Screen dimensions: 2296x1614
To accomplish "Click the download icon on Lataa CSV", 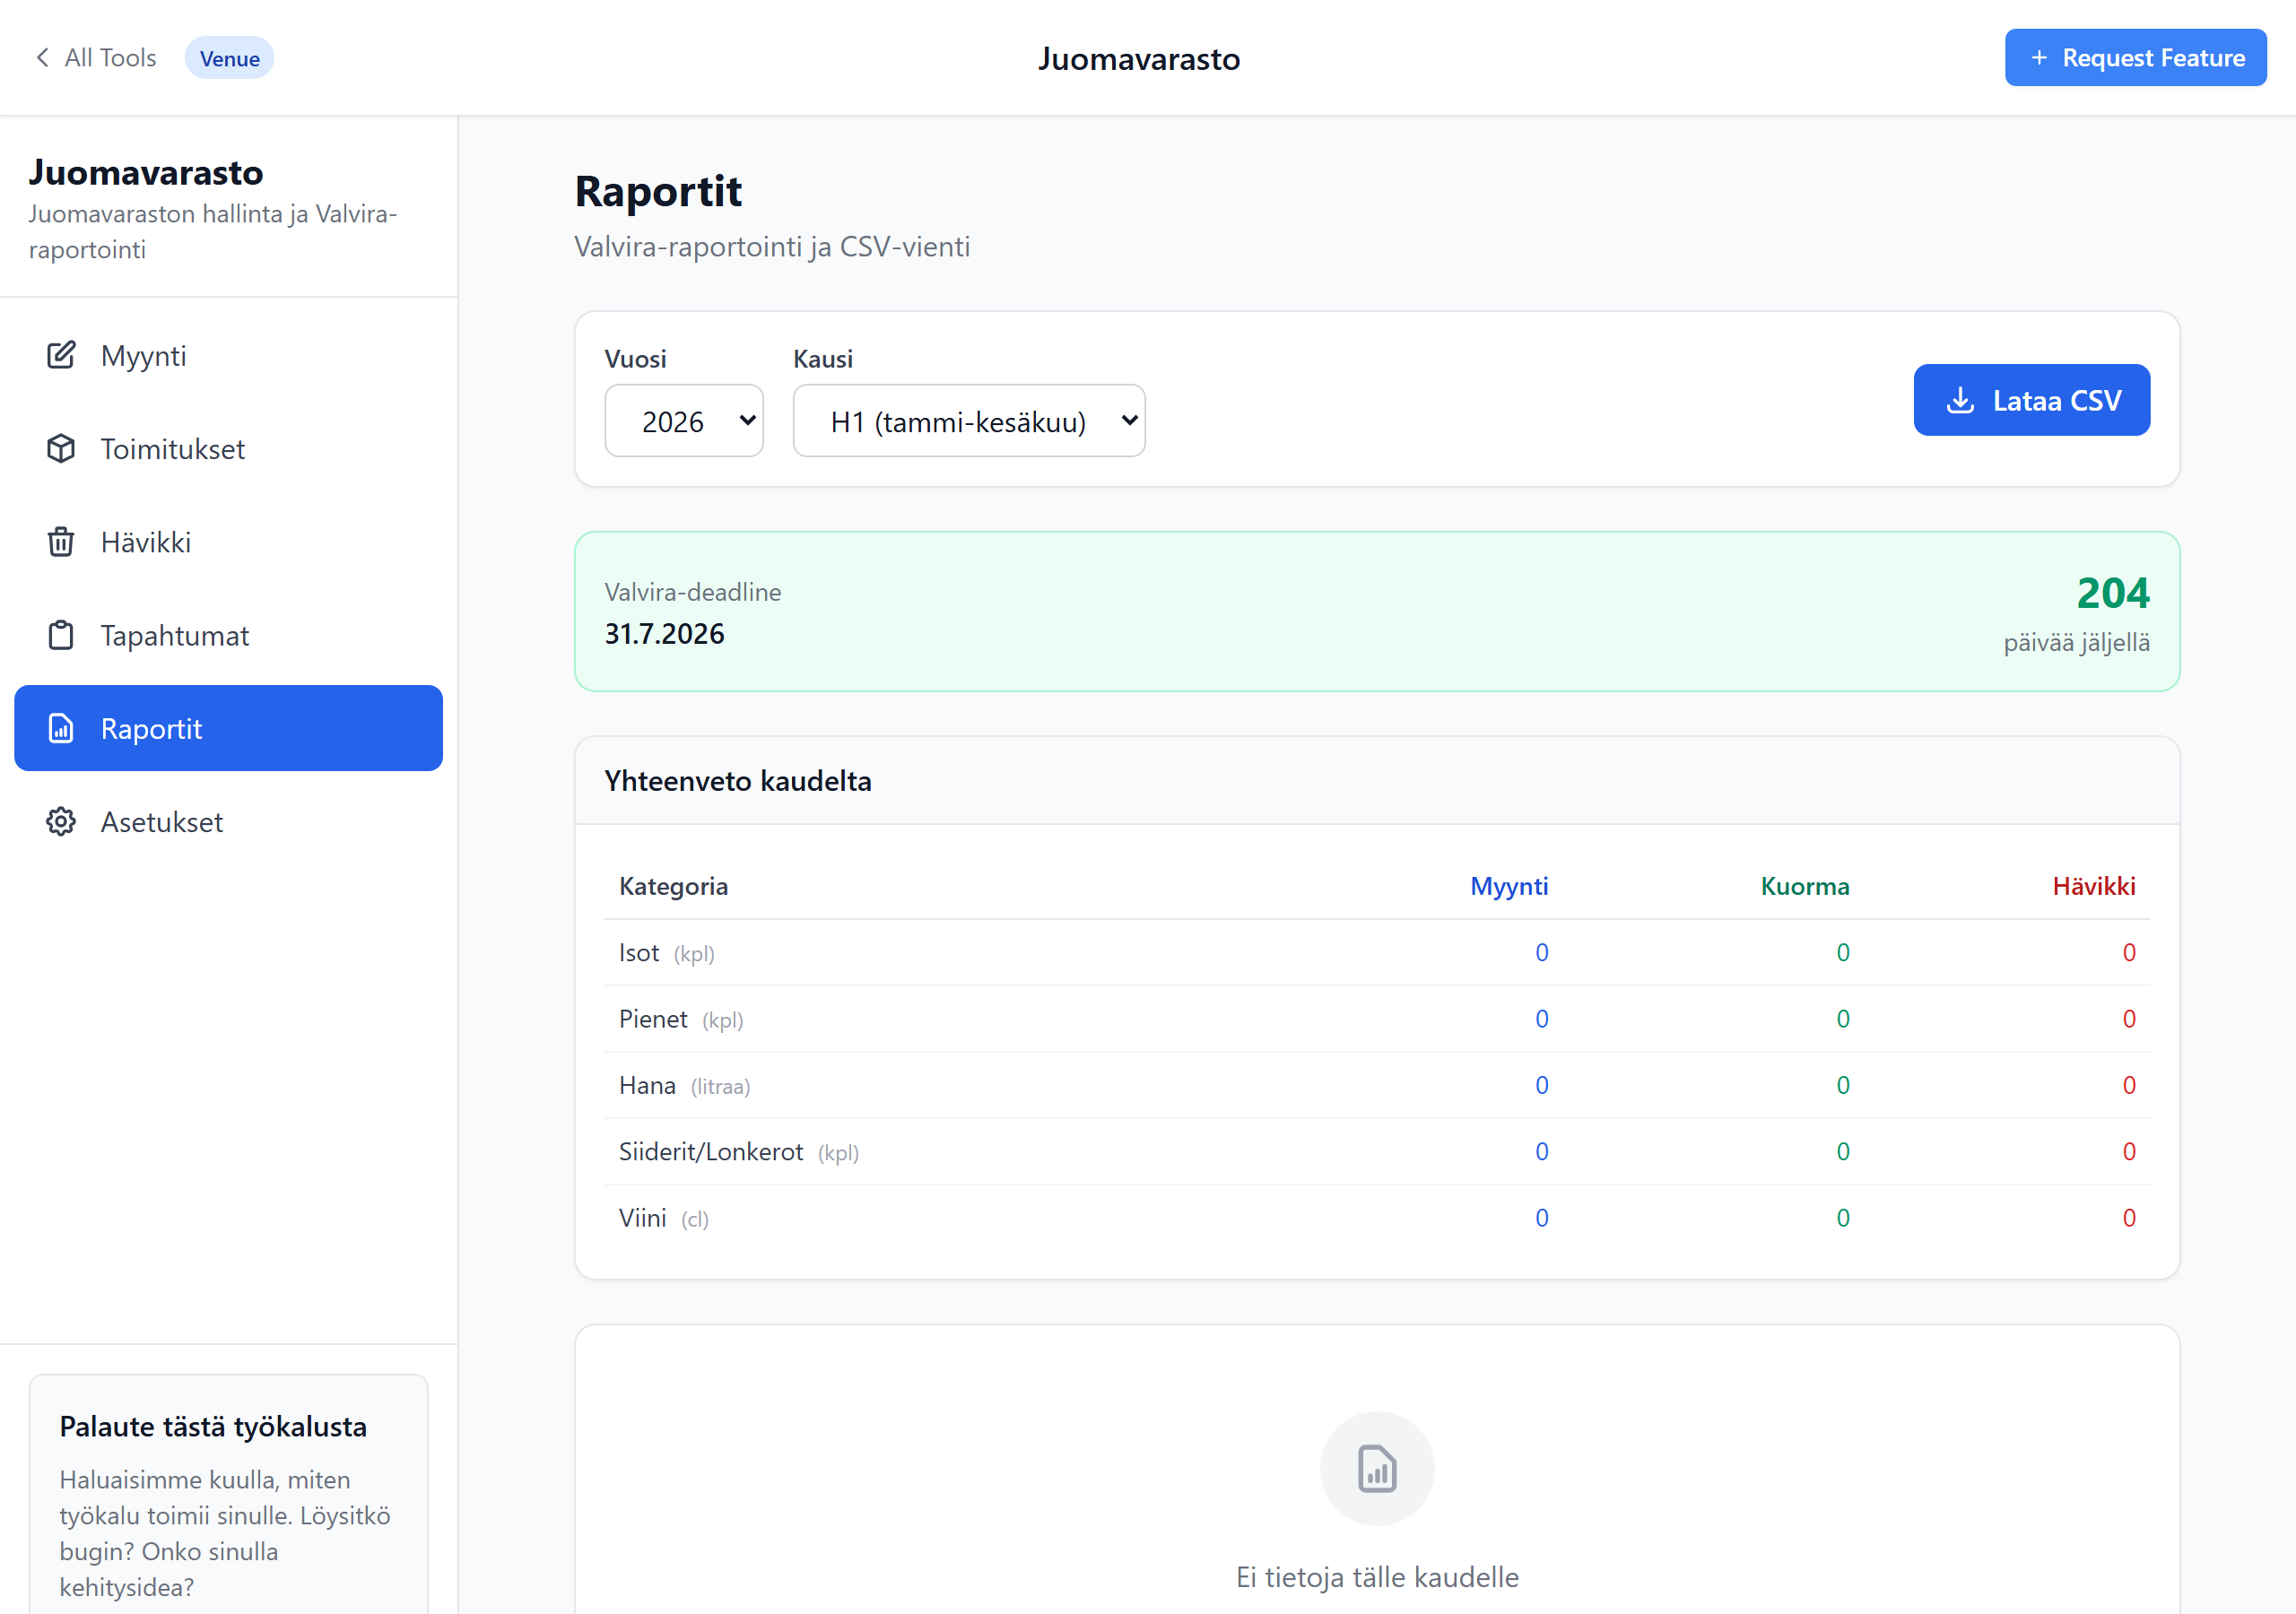I will [x=1960, y=401].
